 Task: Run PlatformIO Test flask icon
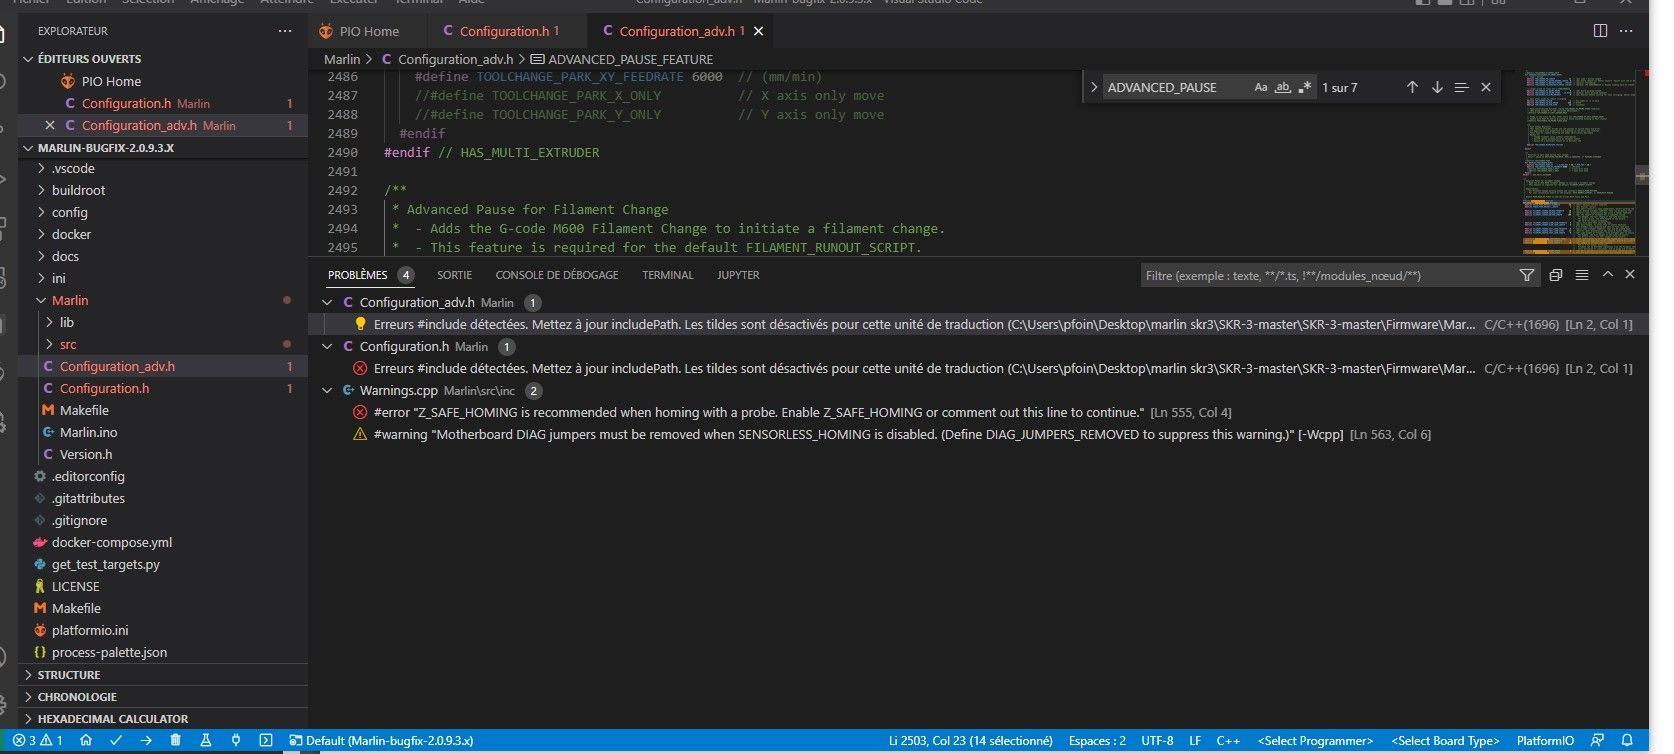tap(206, 741)
